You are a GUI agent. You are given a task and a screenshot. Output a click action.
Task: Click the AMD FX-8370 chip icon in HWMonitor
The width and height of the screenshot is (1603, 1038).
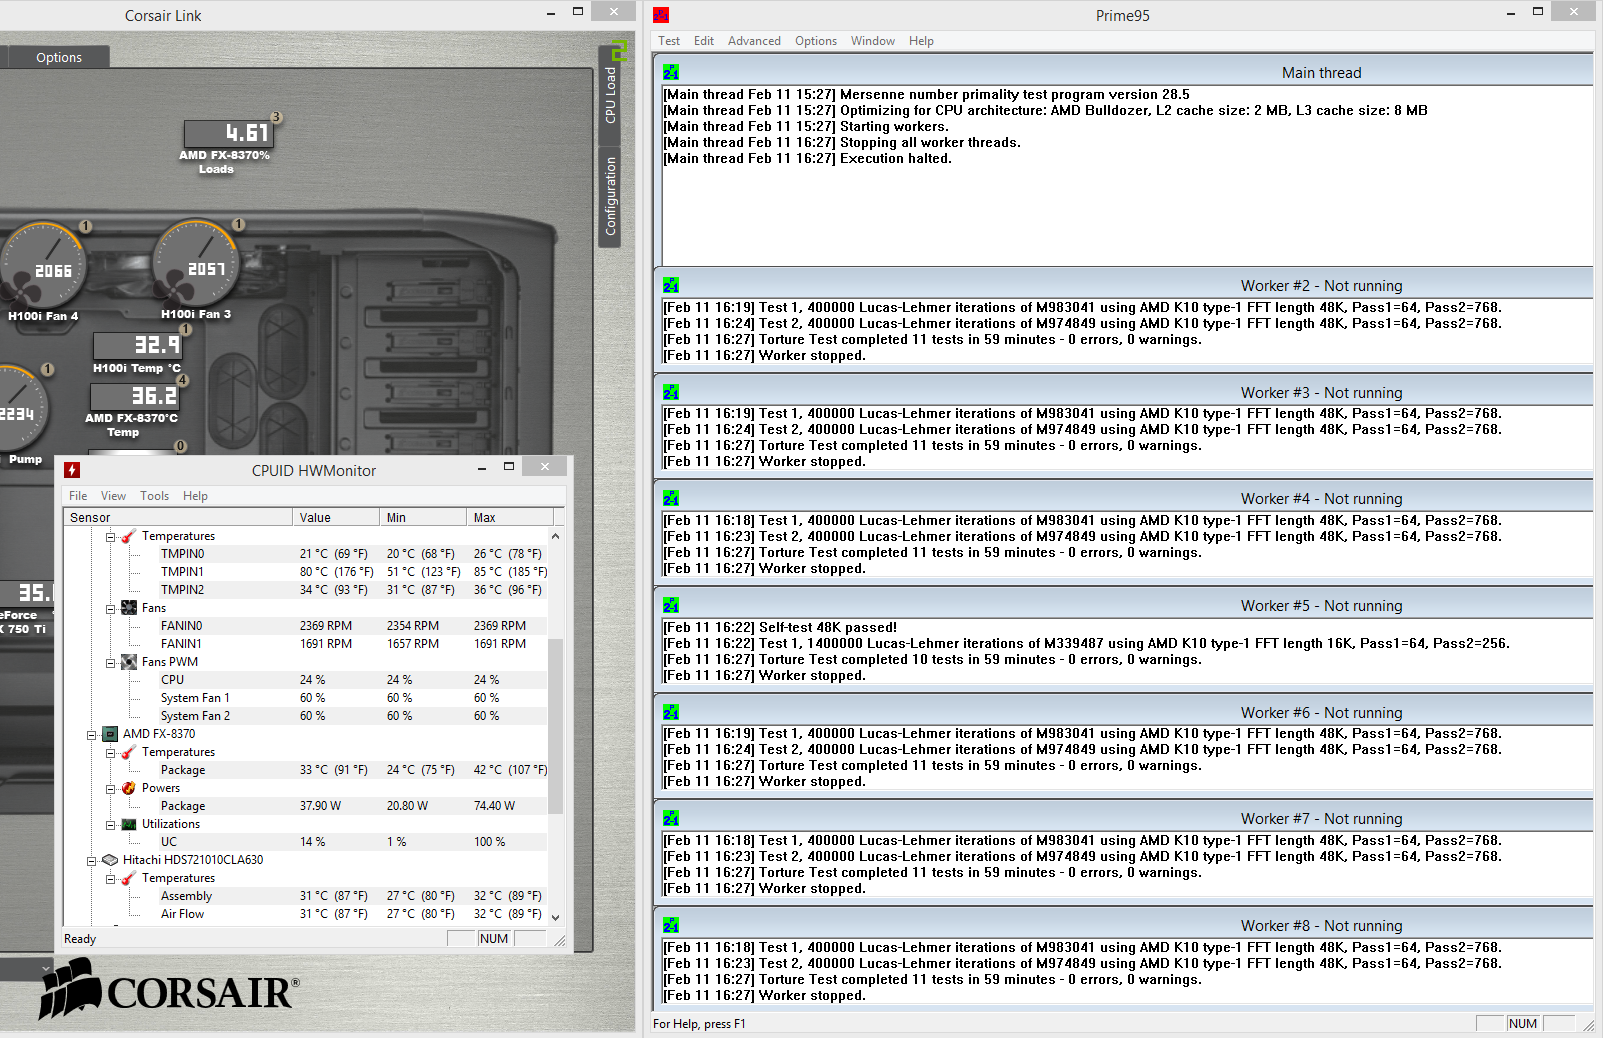click(x=110, y=734)
